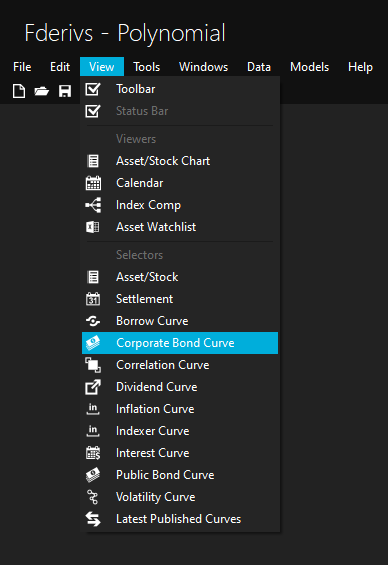Click the Open folder toolbar icon
The width and height of the screenshot is (388, 565).
[x=41, y=91]
